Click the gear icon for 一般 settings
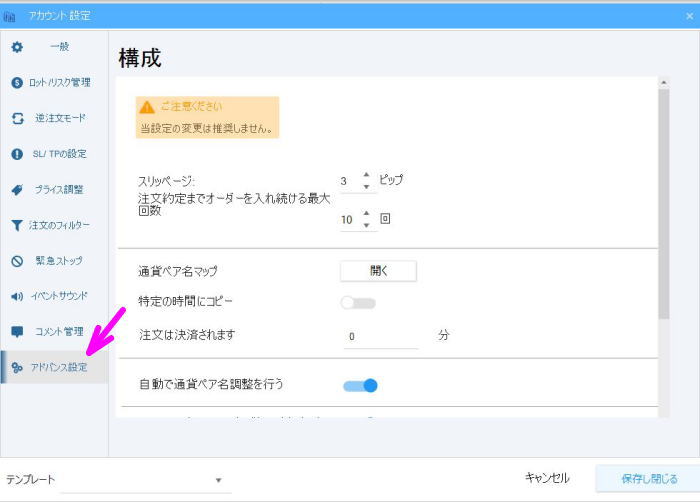The width and height of the screenshot is (700, 502). 17,47
